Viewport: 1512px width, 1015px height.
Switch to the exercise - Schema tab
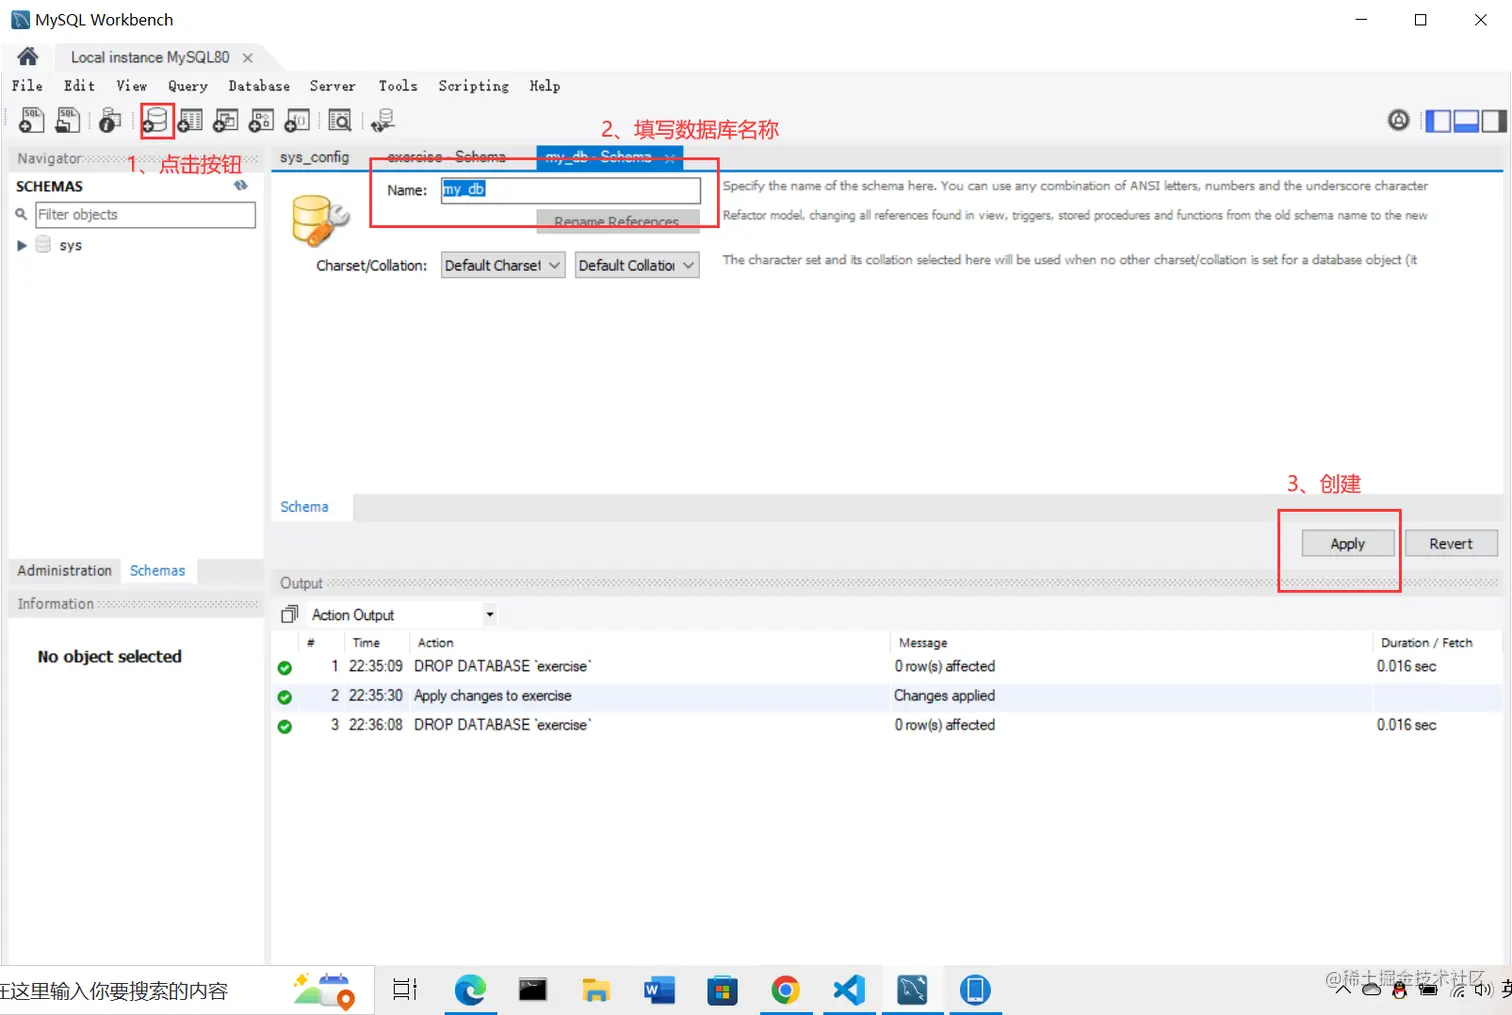coord(446,157)
